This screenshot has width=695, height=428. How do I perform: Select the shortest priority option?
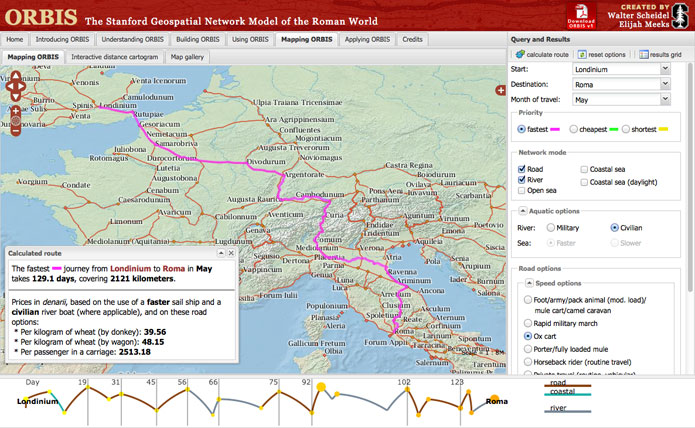pos(625,129)
